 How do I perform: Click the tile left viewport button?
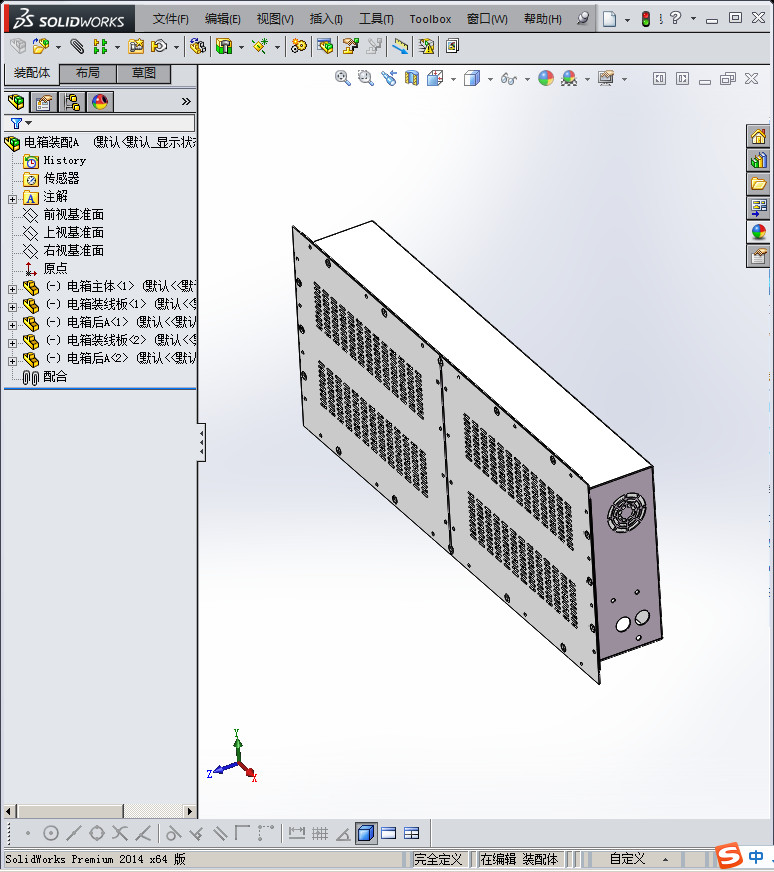(659, 78)
